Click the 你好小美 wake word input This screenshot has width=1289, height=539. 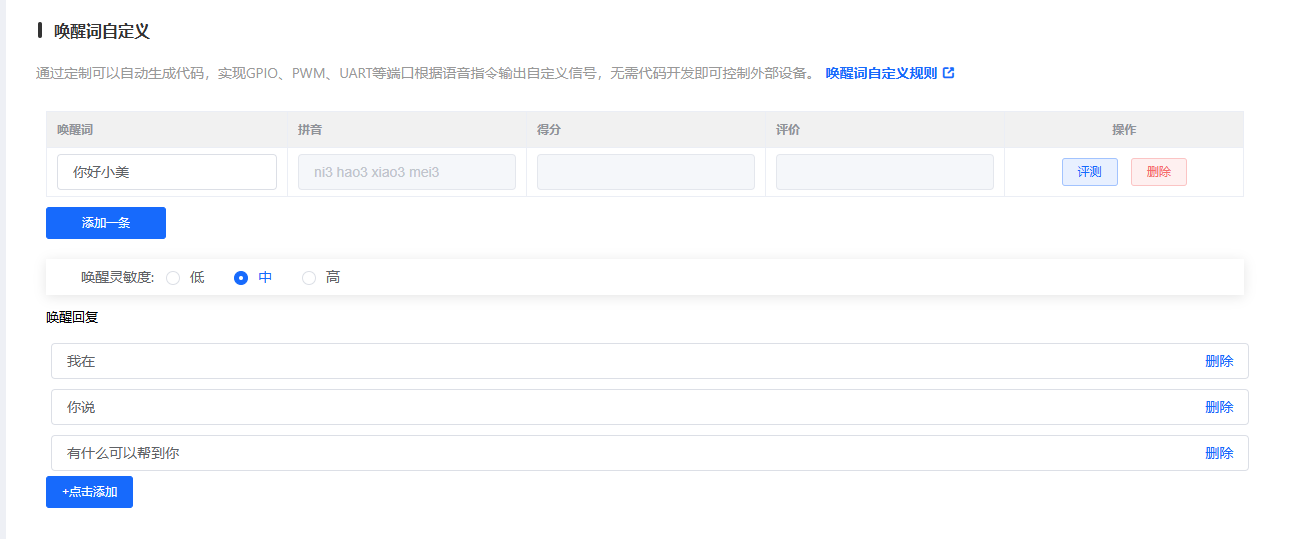[x=167, y=172]
